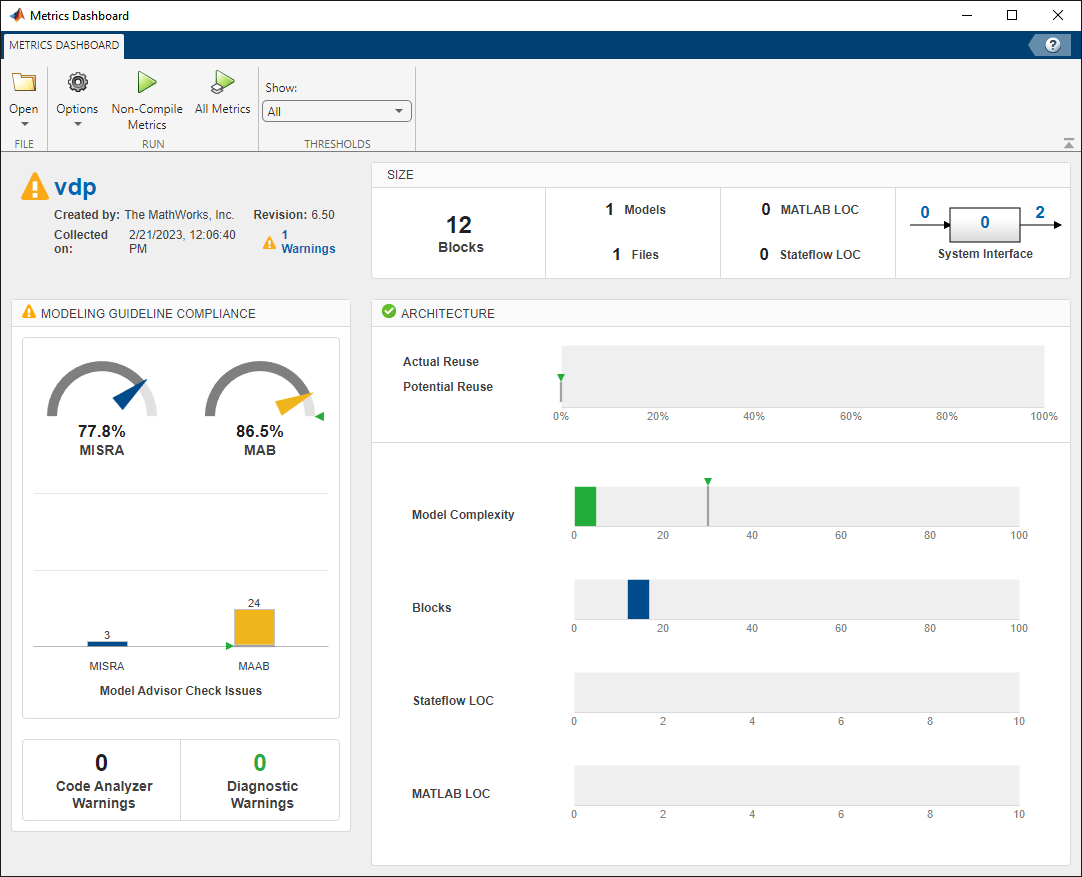This screenshot has width=1082, height=877.
Task: Expand the Options dropdown arrow
Action: [x=77, y=124]
